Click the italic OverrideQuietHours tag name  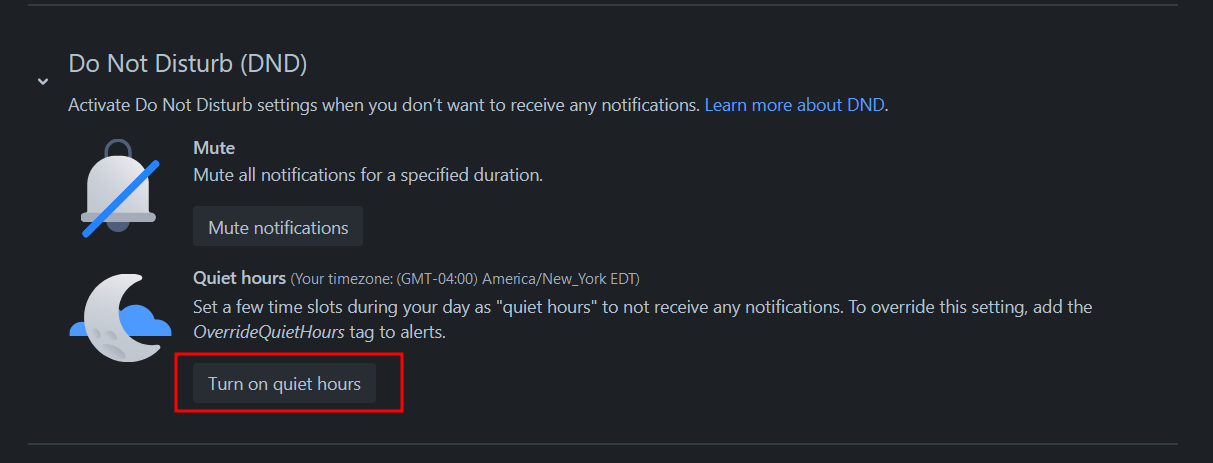267,332
